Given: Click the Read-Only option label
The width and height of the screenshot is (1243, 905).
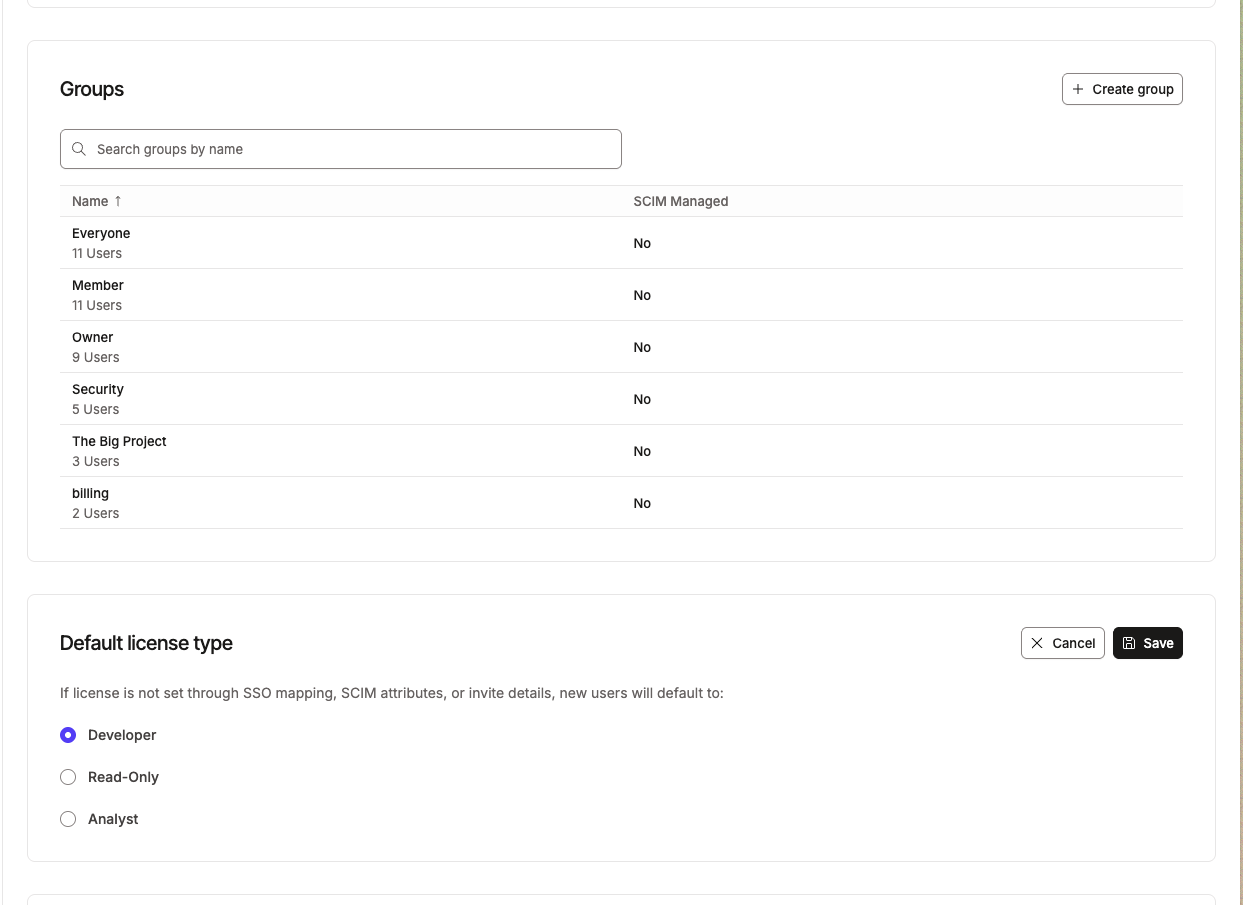Looking at the screenshot, I should coord(123,777).
